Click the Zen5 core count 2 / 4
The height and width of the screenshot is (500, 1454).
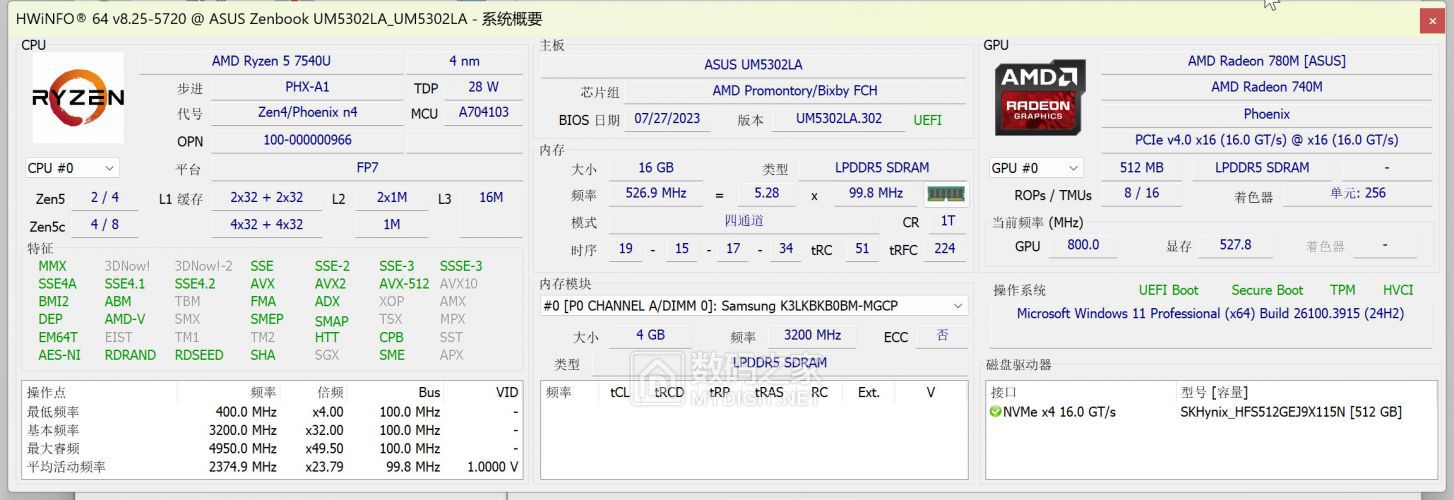tap(105, 198)
